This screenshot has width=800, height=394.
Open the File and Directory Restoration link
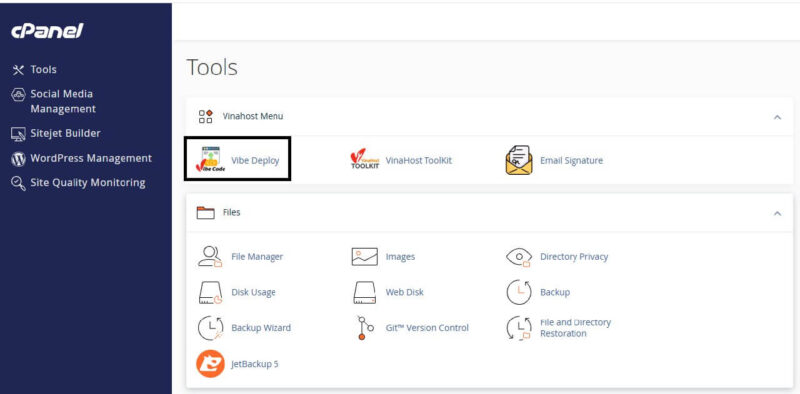[x=576, y=328]
